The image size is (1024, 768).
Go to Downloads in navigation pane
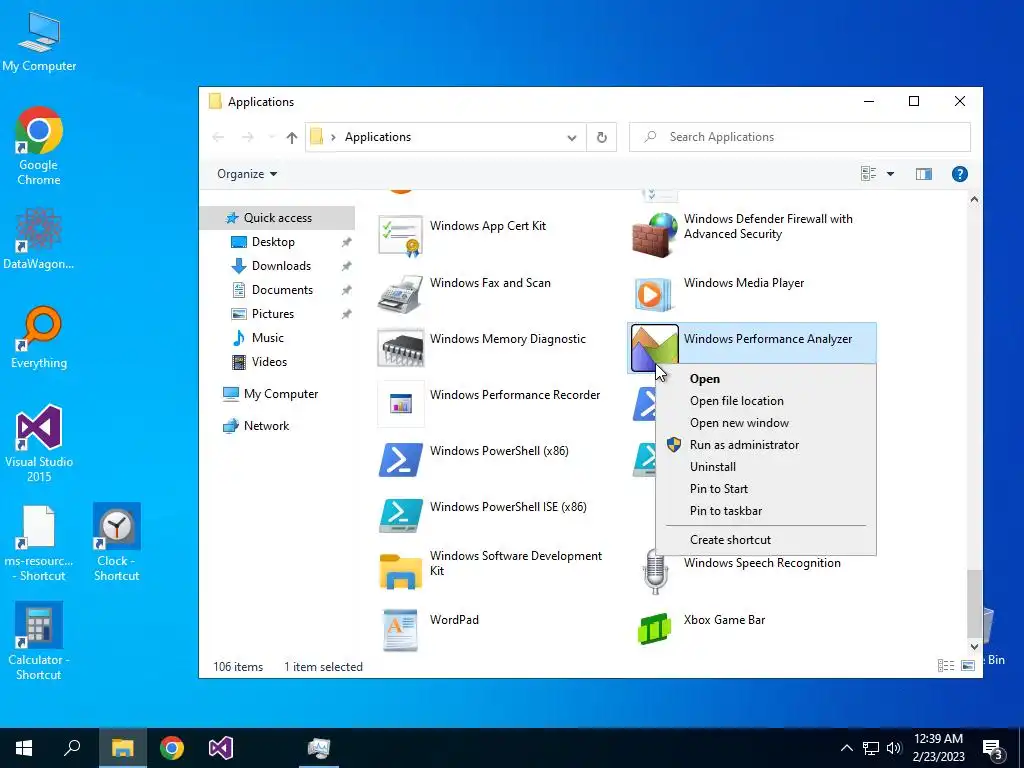[281, 266]
